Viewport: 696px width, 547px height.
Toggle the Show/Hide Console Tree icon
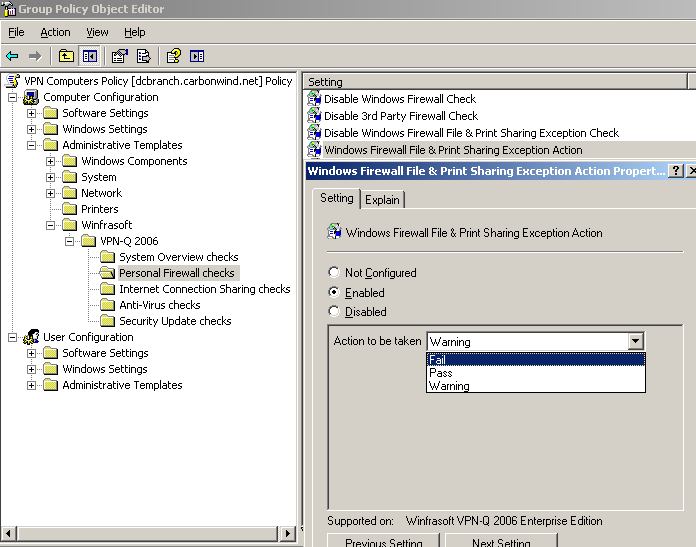point(90,56)
